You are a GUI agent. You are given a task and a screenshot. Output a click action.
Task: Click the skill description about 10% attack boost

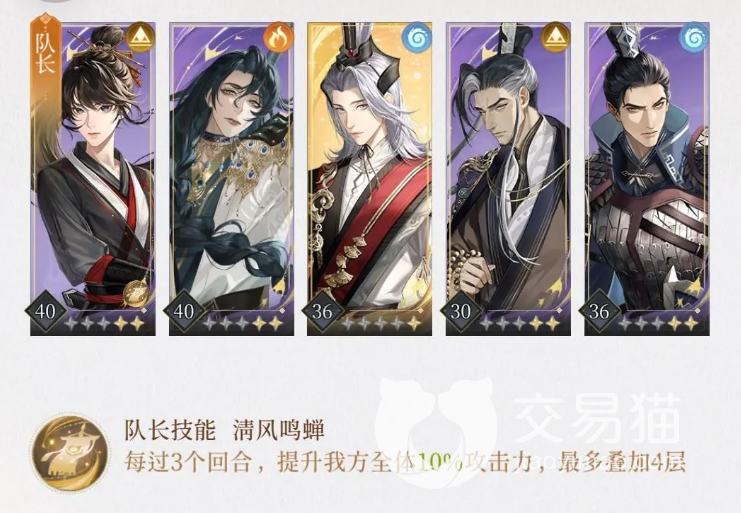(x=405, y=462)
